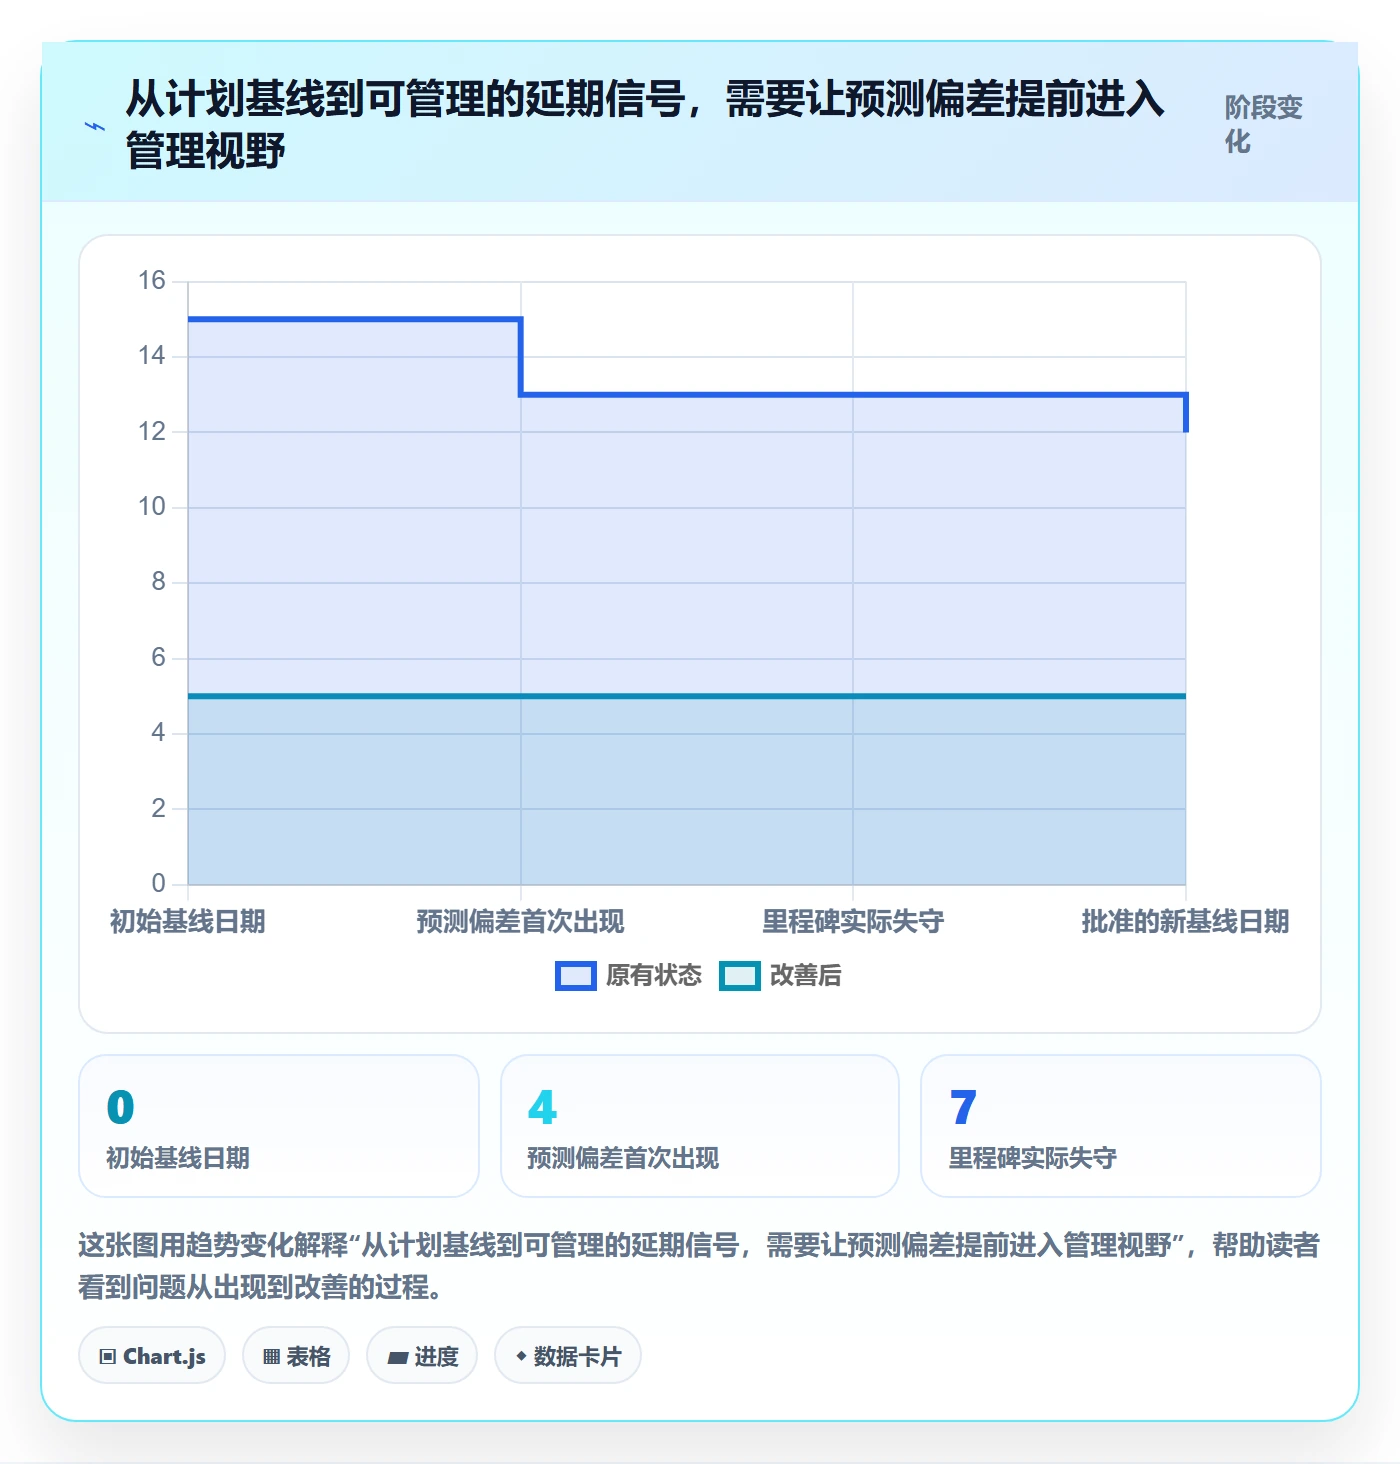
Task: Click the x-axis label 里程碑实际失守 under the chart
Action: point(853,921)
